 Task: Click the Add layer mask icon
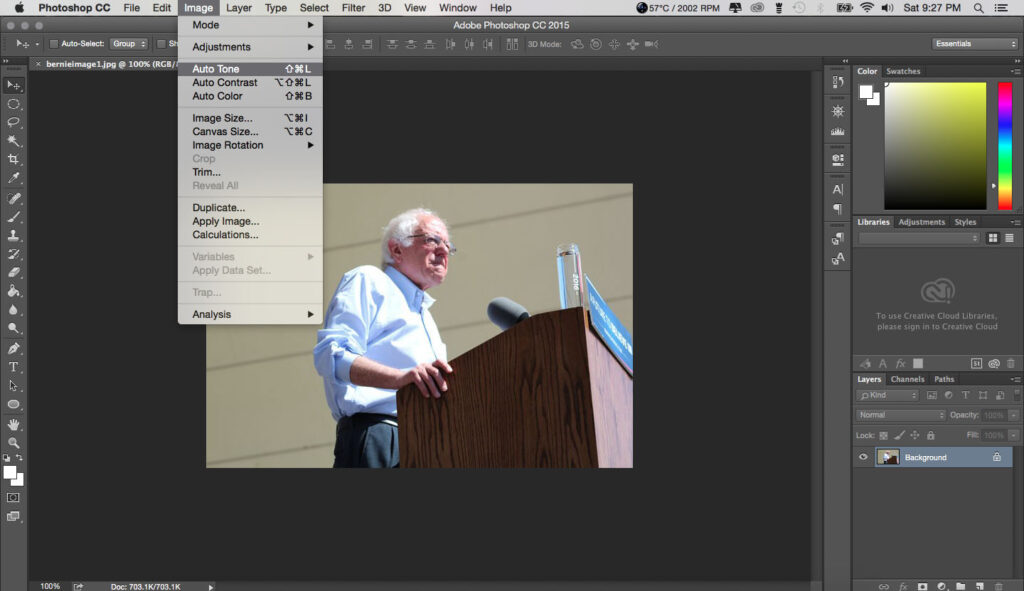tap(923, 586)
